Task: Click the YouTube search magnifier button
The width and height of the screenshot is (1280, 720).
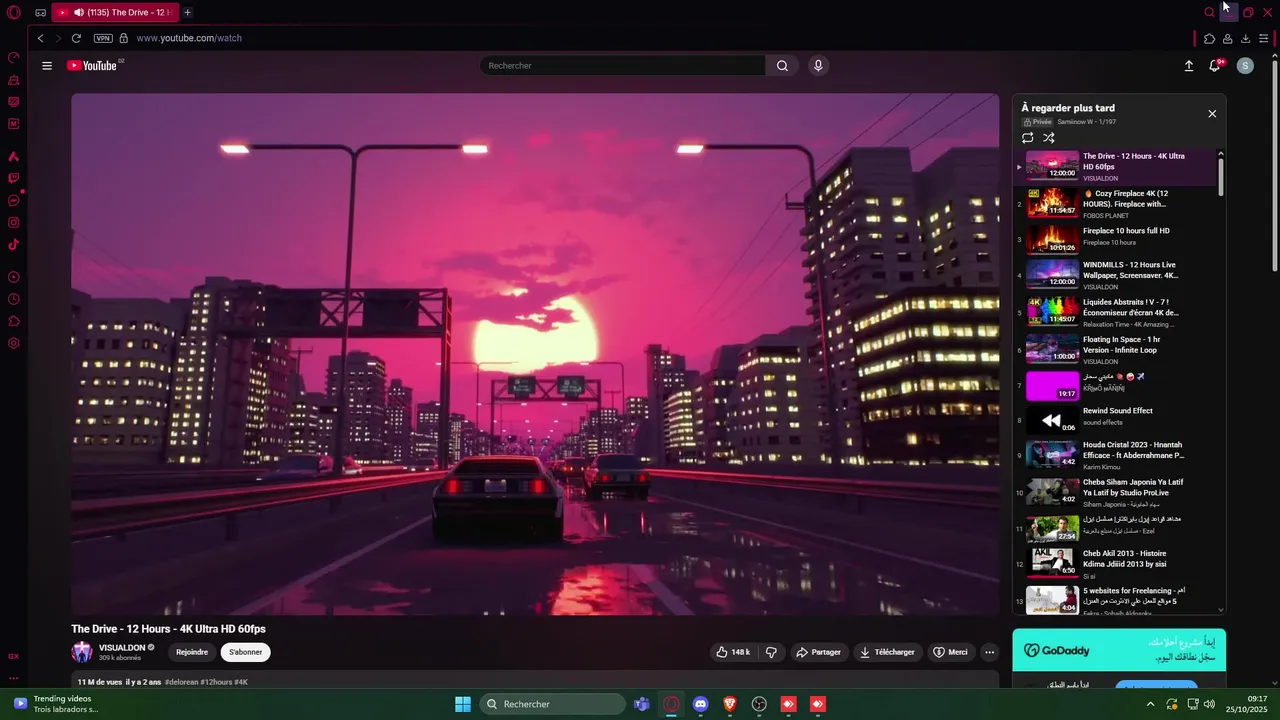Action: point(782,66)
